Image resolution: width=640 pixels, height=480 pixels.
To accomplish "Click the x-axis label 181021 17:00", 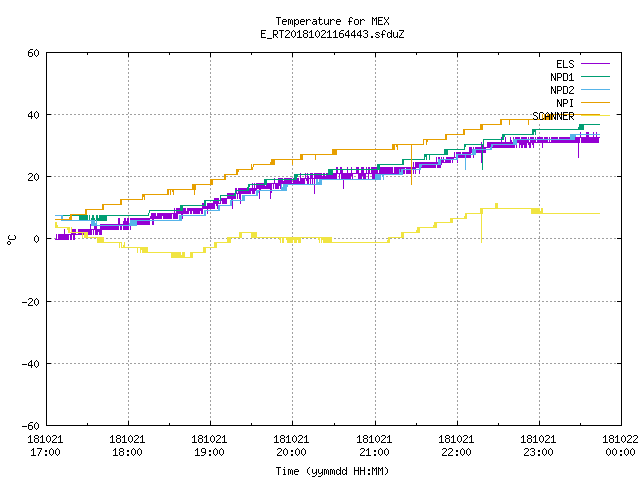I will point(45,446).
